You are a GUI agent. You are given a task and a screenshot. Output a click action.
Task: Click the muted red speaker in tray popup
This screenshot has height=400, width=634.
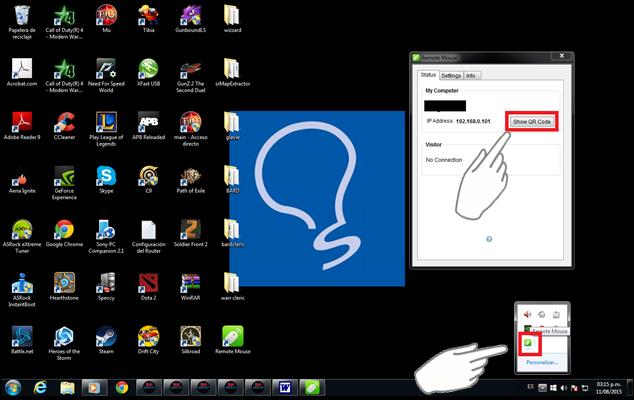527,314
